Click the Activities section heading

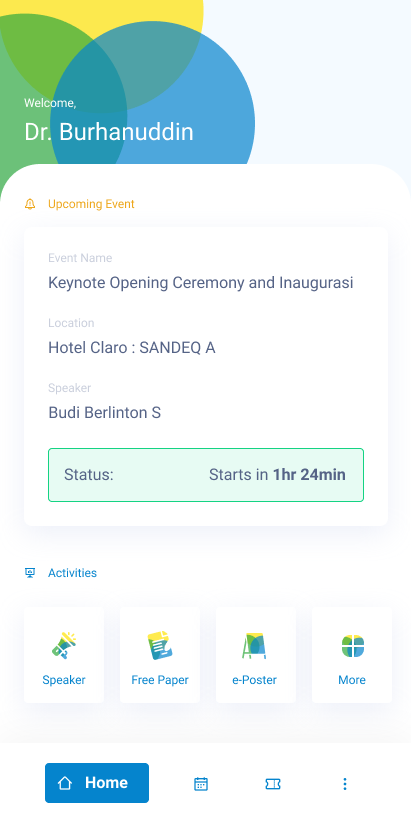tap(72, 573)
